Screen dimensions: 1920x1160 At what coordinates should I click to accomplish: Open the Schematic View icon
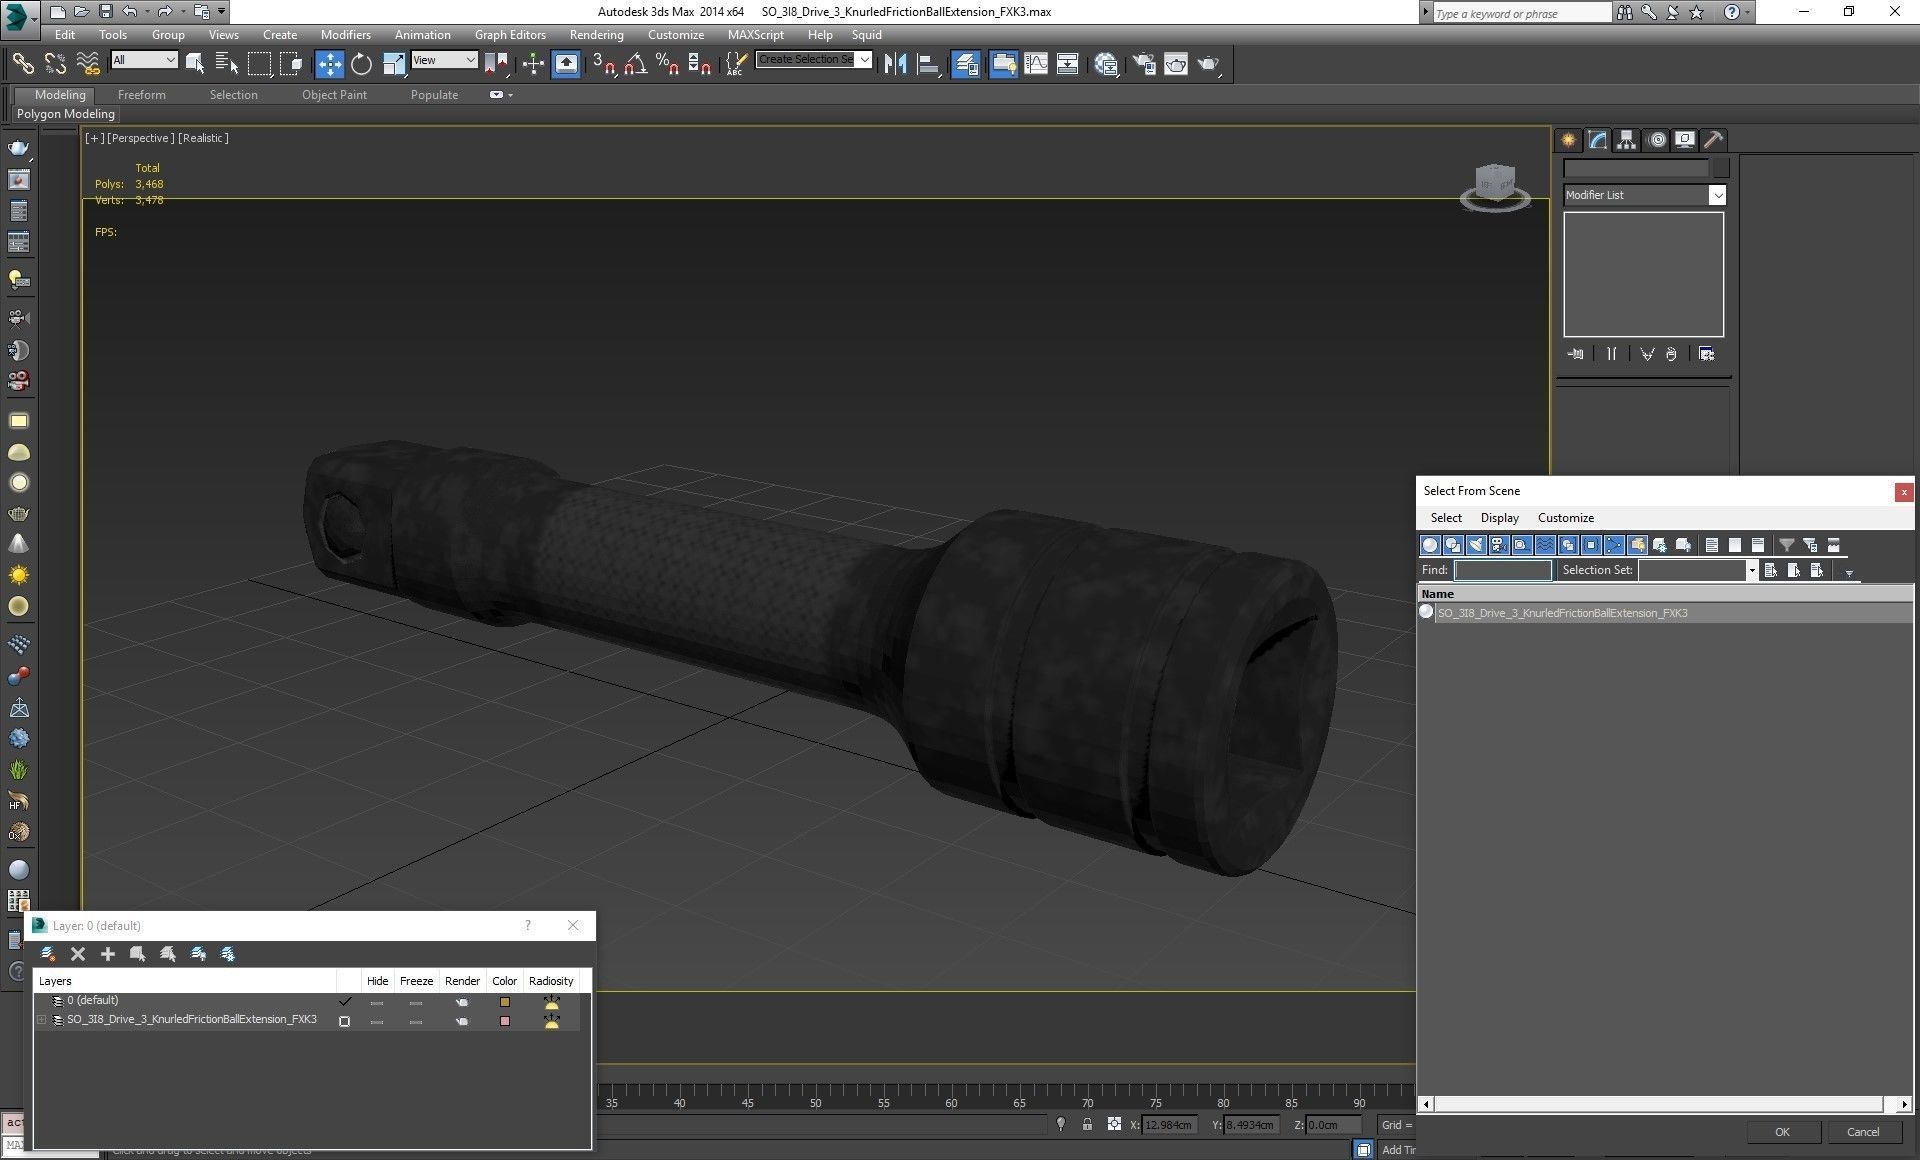[1068, 64]
